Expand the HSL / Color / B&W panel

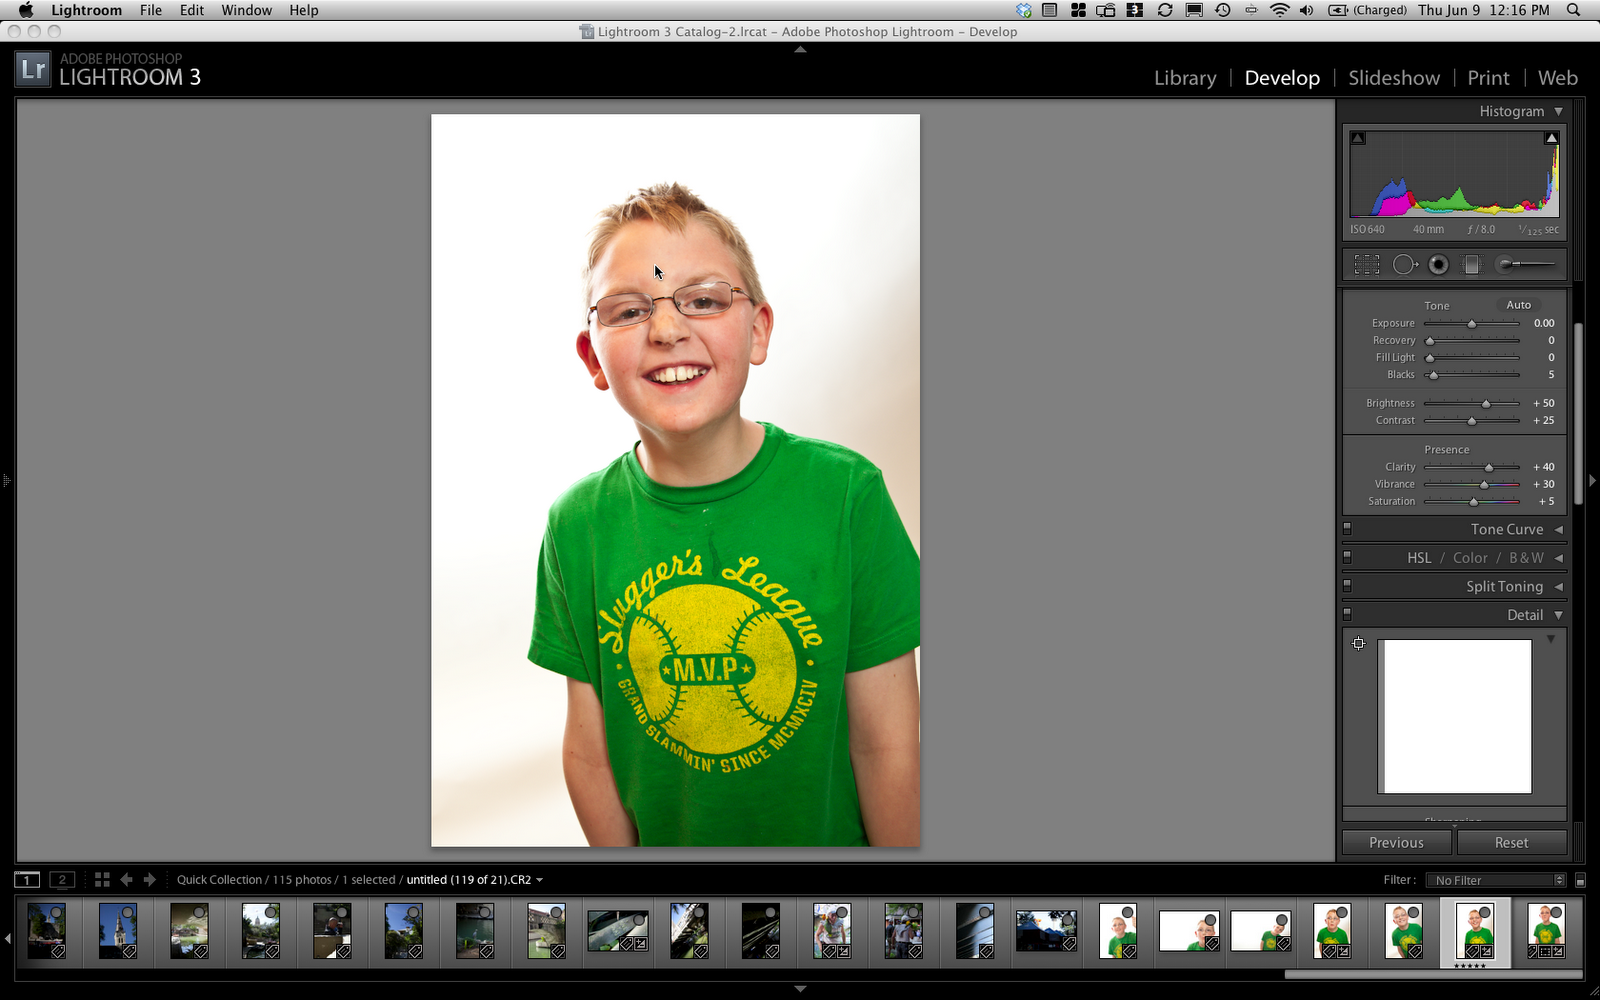[x=1558, y=558]
